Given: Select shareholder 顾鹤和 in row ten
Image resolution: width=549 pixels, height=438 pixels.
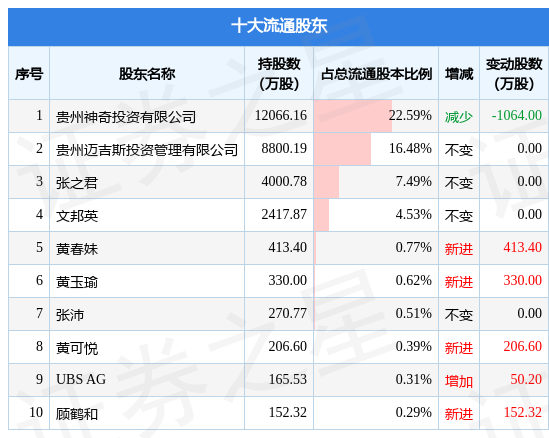Looking at the screenshot, I should [77, 414].
